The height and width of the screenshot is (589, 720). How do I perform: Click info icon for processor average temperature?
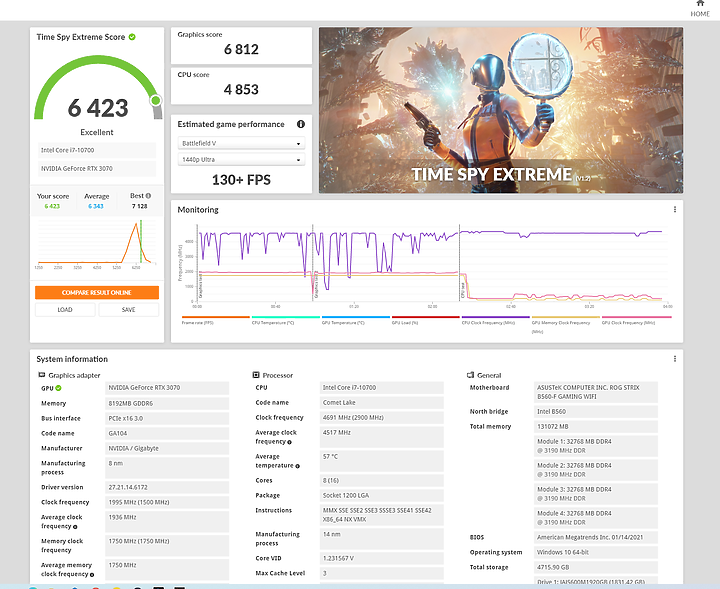[298, 466]
